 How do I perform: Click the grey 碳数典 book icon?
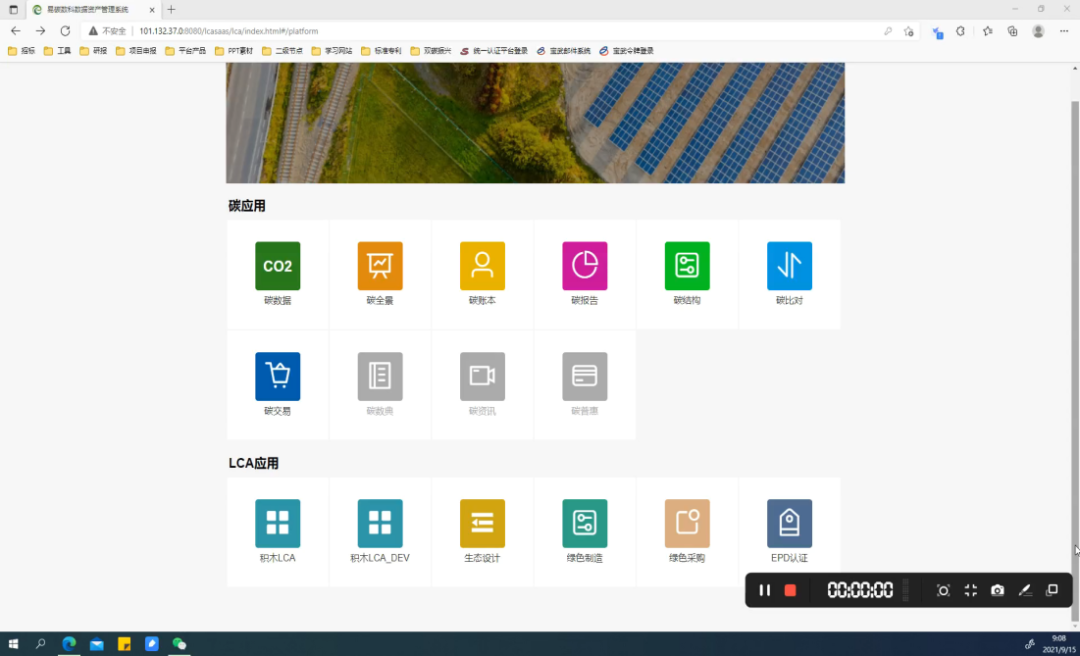coord(380,376)
